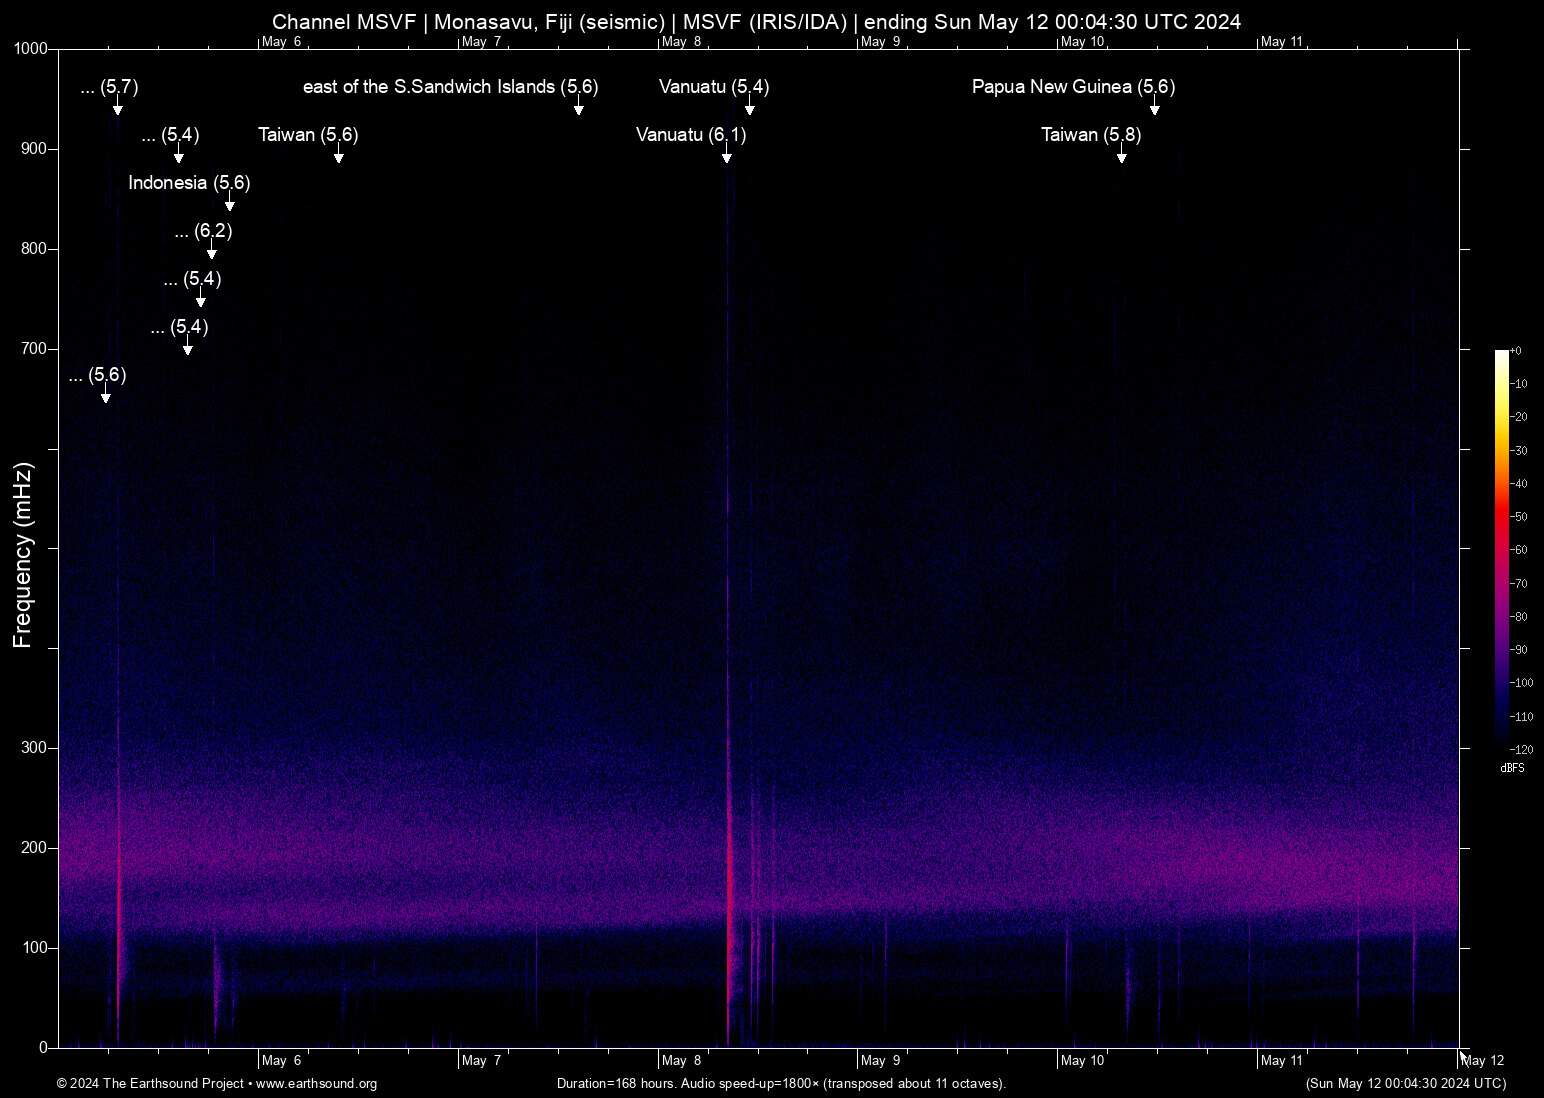
Task: Select the Papua New Guinea (5.6) arrow
Action: tap(1154, 106)
